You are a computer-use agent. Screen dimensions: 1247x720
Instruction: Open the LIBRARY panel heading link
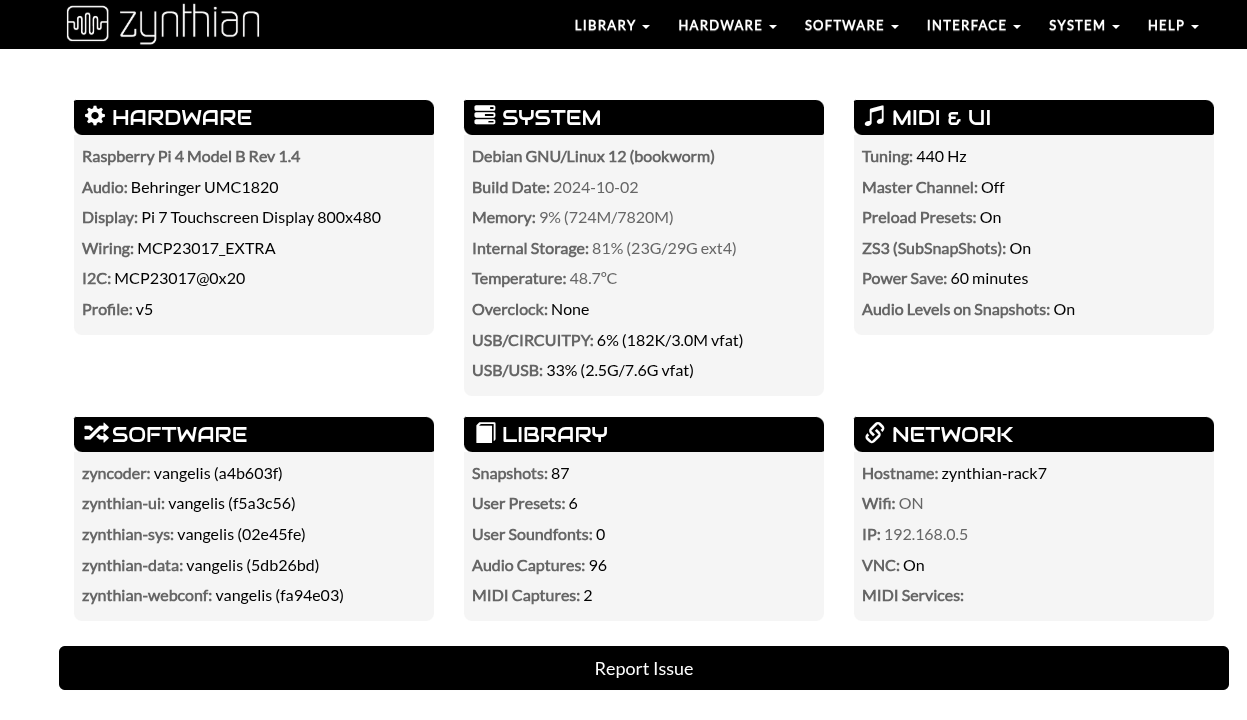[555, 434]
